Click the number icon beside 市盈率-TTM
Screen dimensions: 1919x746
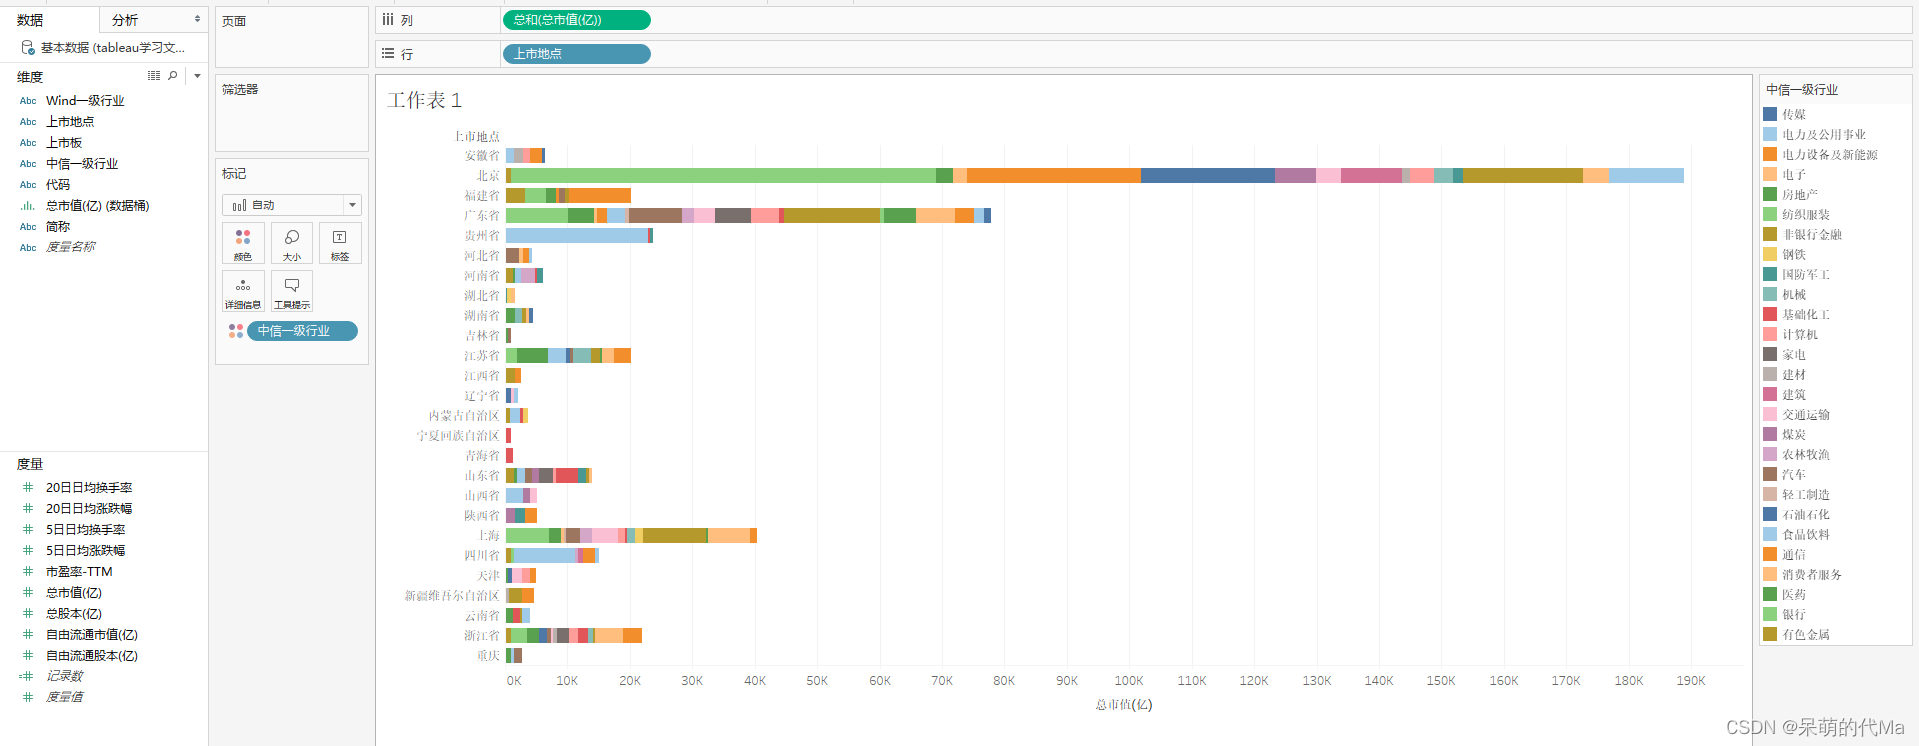(28, 572)
